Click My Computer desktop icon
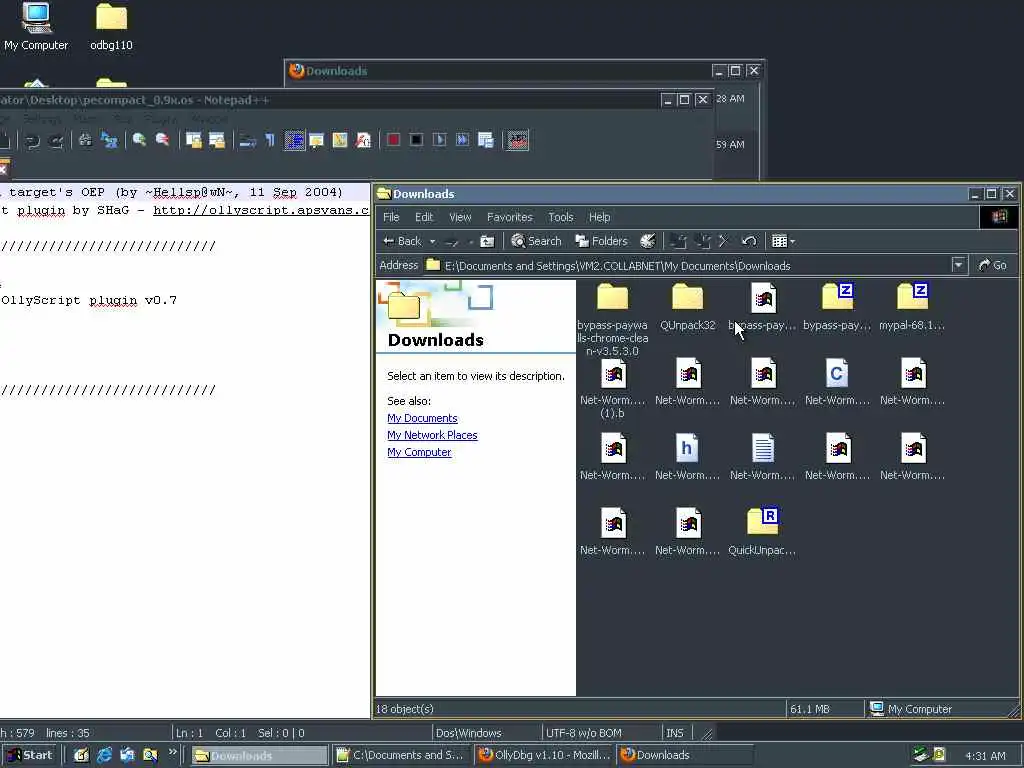The height and width of the screenshot is (768, 1024). [36, 27]
